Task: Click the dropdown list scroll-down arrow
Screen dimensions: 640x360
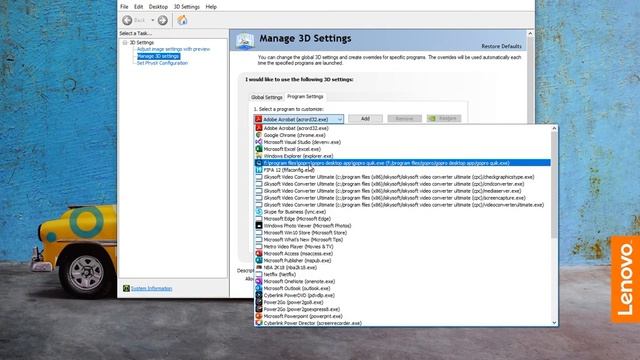Action: coord(554,322)
